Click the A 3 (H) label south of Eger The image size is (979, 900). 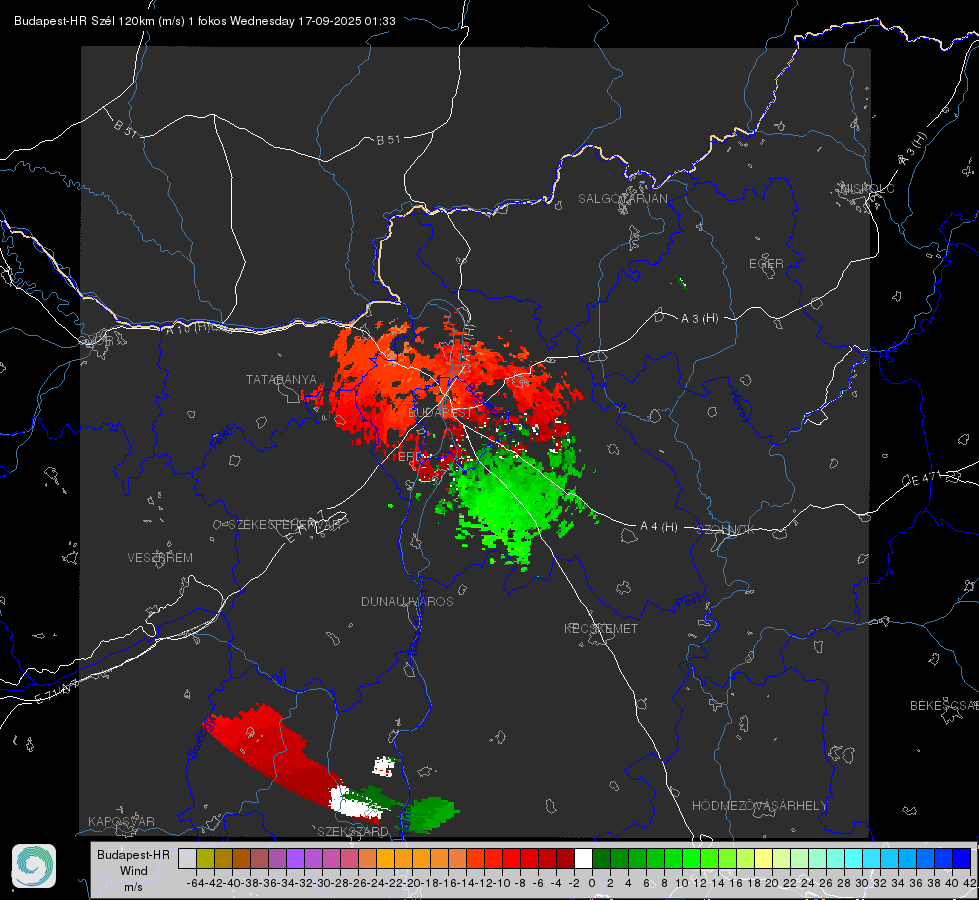coord(699,319)
